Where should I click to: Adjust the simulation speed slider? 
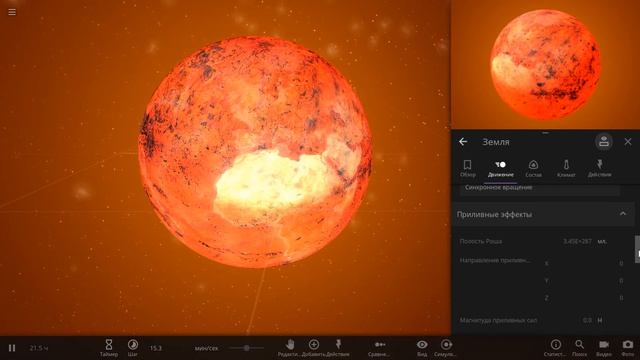point(247,348)
